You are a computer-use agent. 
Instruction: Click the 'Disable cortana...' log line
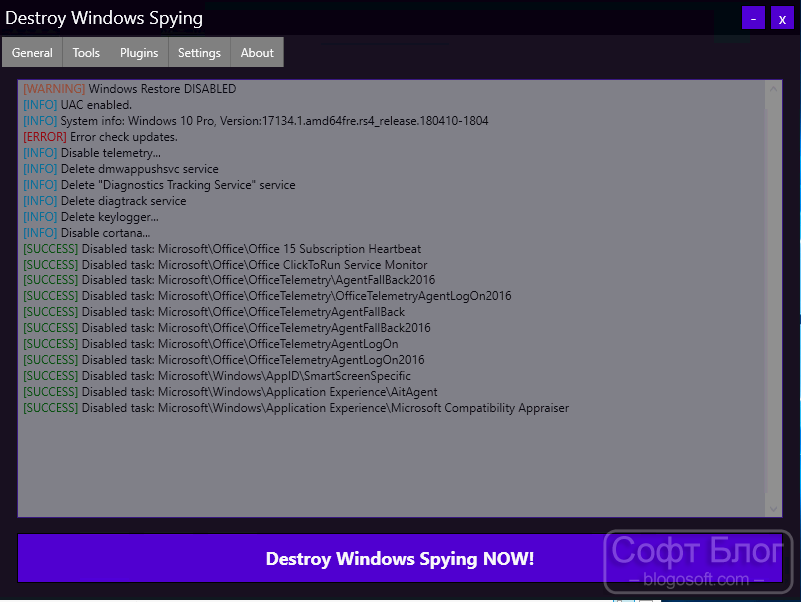(x=87, y=233)
